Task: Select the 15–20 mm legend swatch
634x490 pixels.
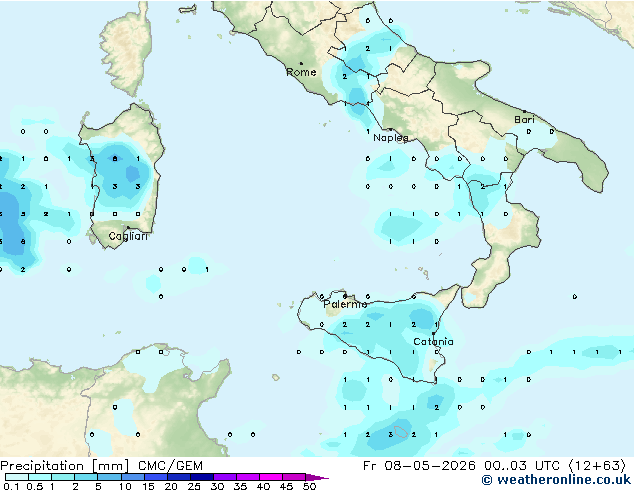Action: [155, 477]
